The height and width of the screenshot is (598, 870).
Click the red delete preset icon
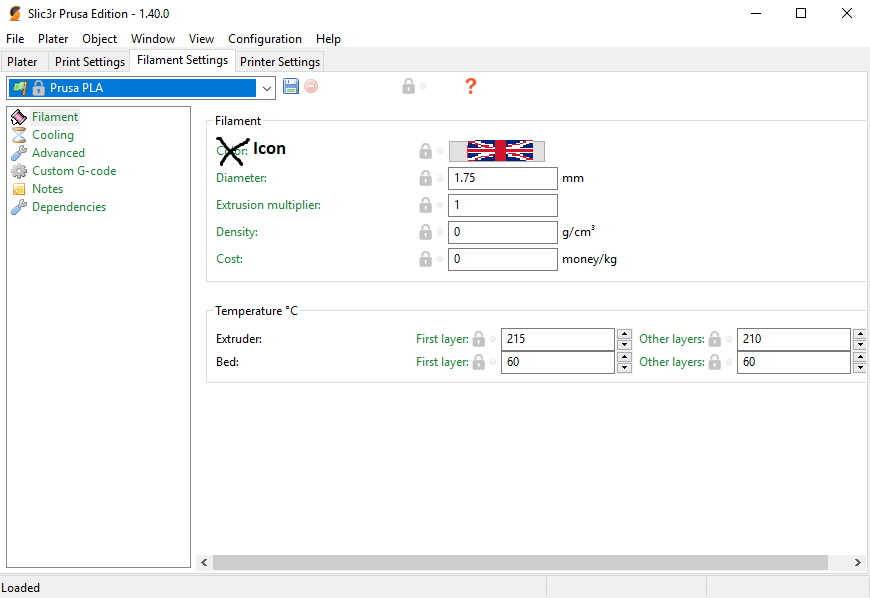(311, 86)
